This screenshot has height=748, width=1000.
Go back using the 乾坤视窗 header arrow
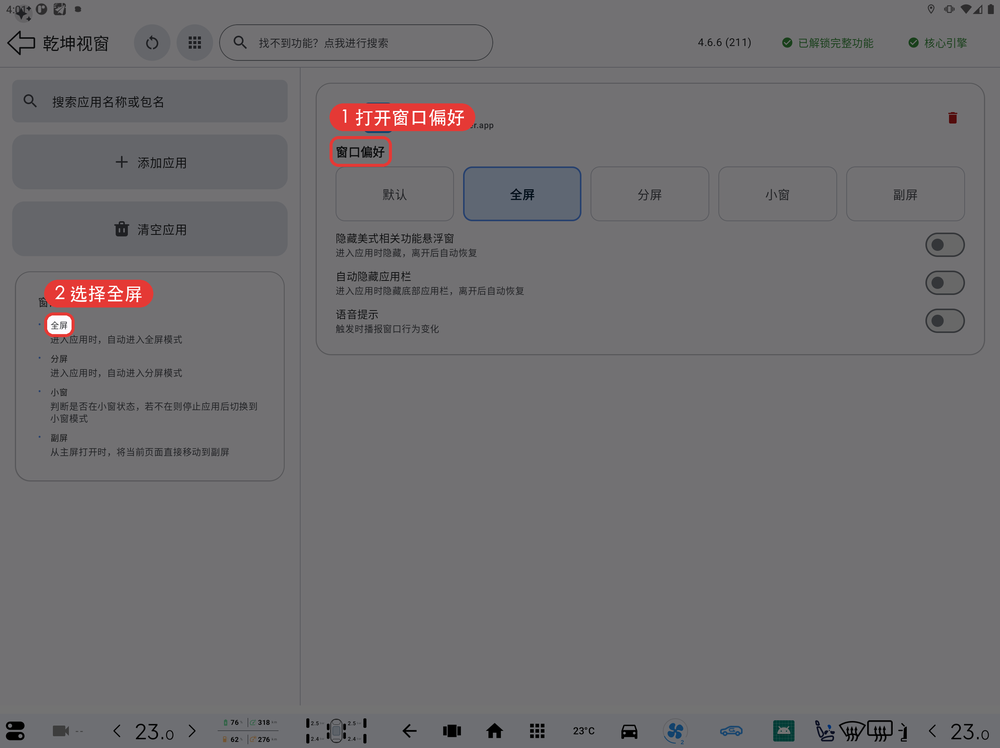pos(21,43)
